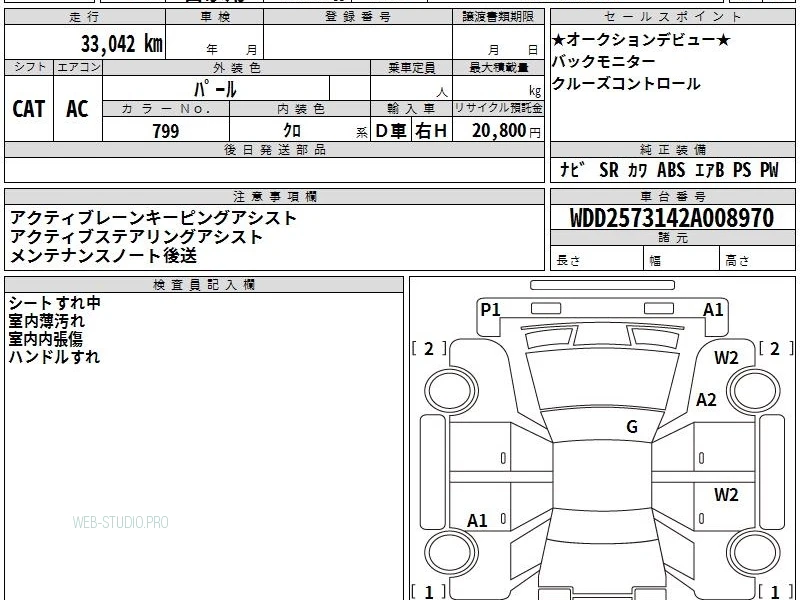This screenshot has width=800, height=600.
Task: Select the 注意事項欄 header
Action: click(x=274, y=196)
